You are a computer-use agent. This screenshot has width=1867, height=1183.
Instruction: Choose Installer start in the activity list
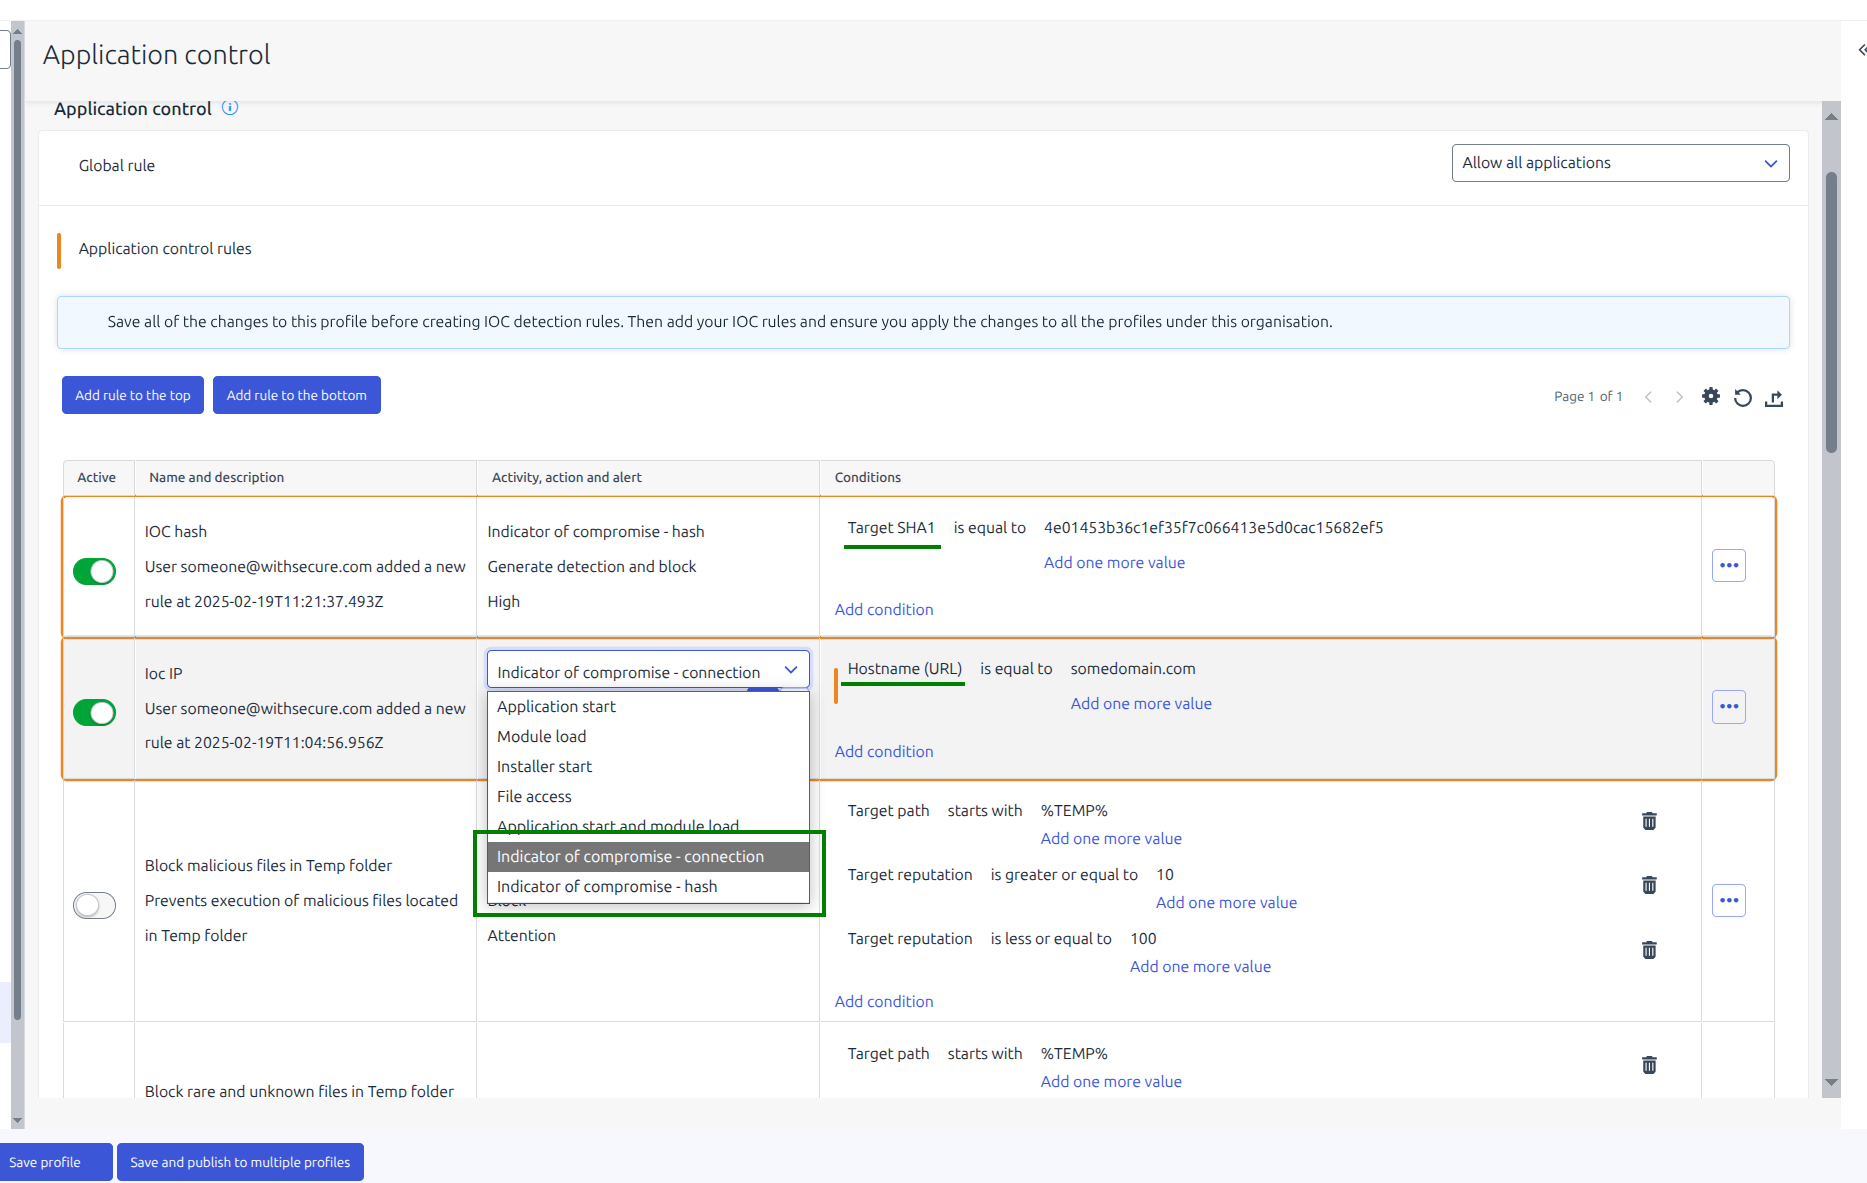click(x=648, y=767)
